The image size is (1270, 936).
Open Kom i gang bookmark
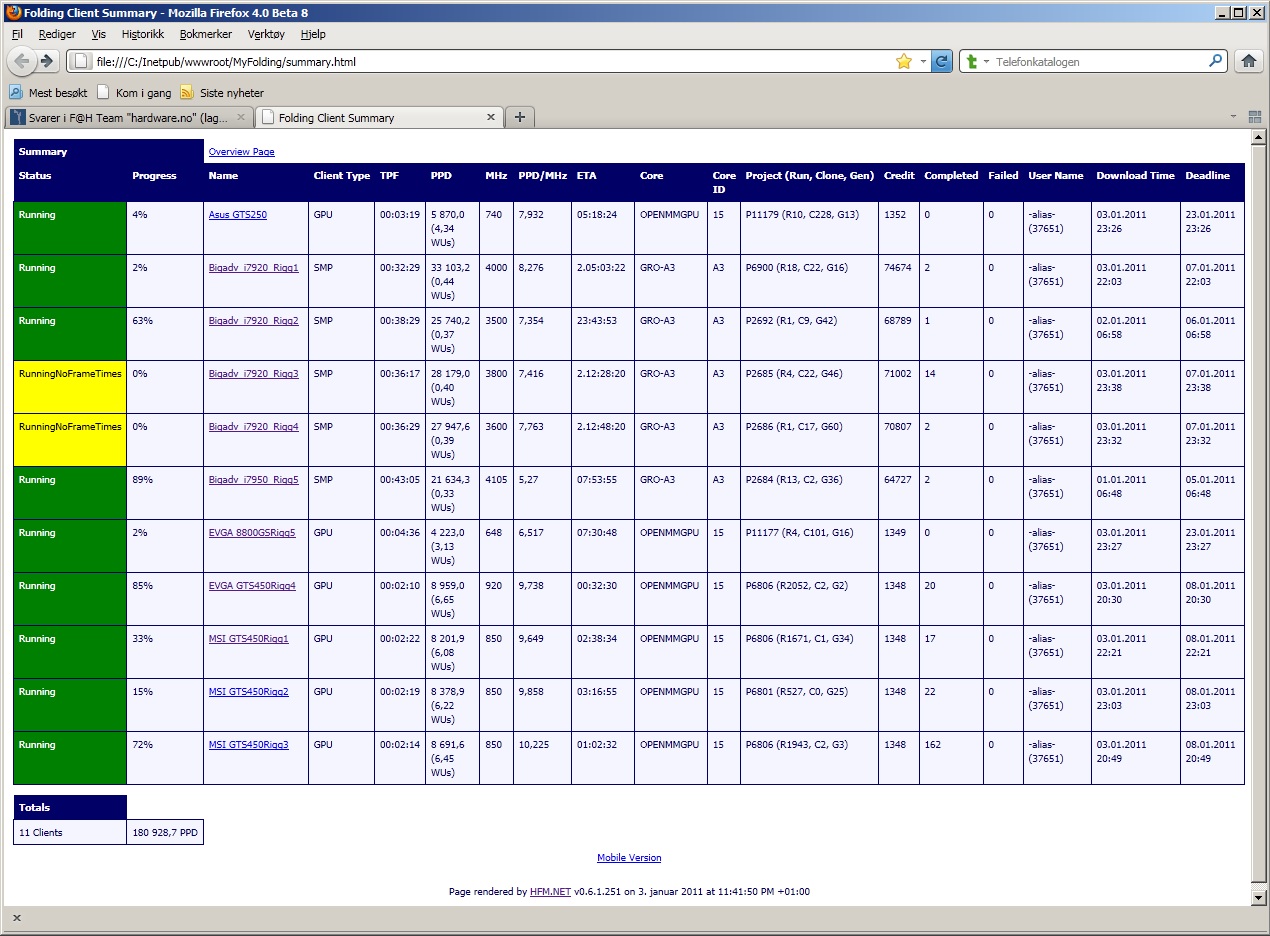pos(134,92)
